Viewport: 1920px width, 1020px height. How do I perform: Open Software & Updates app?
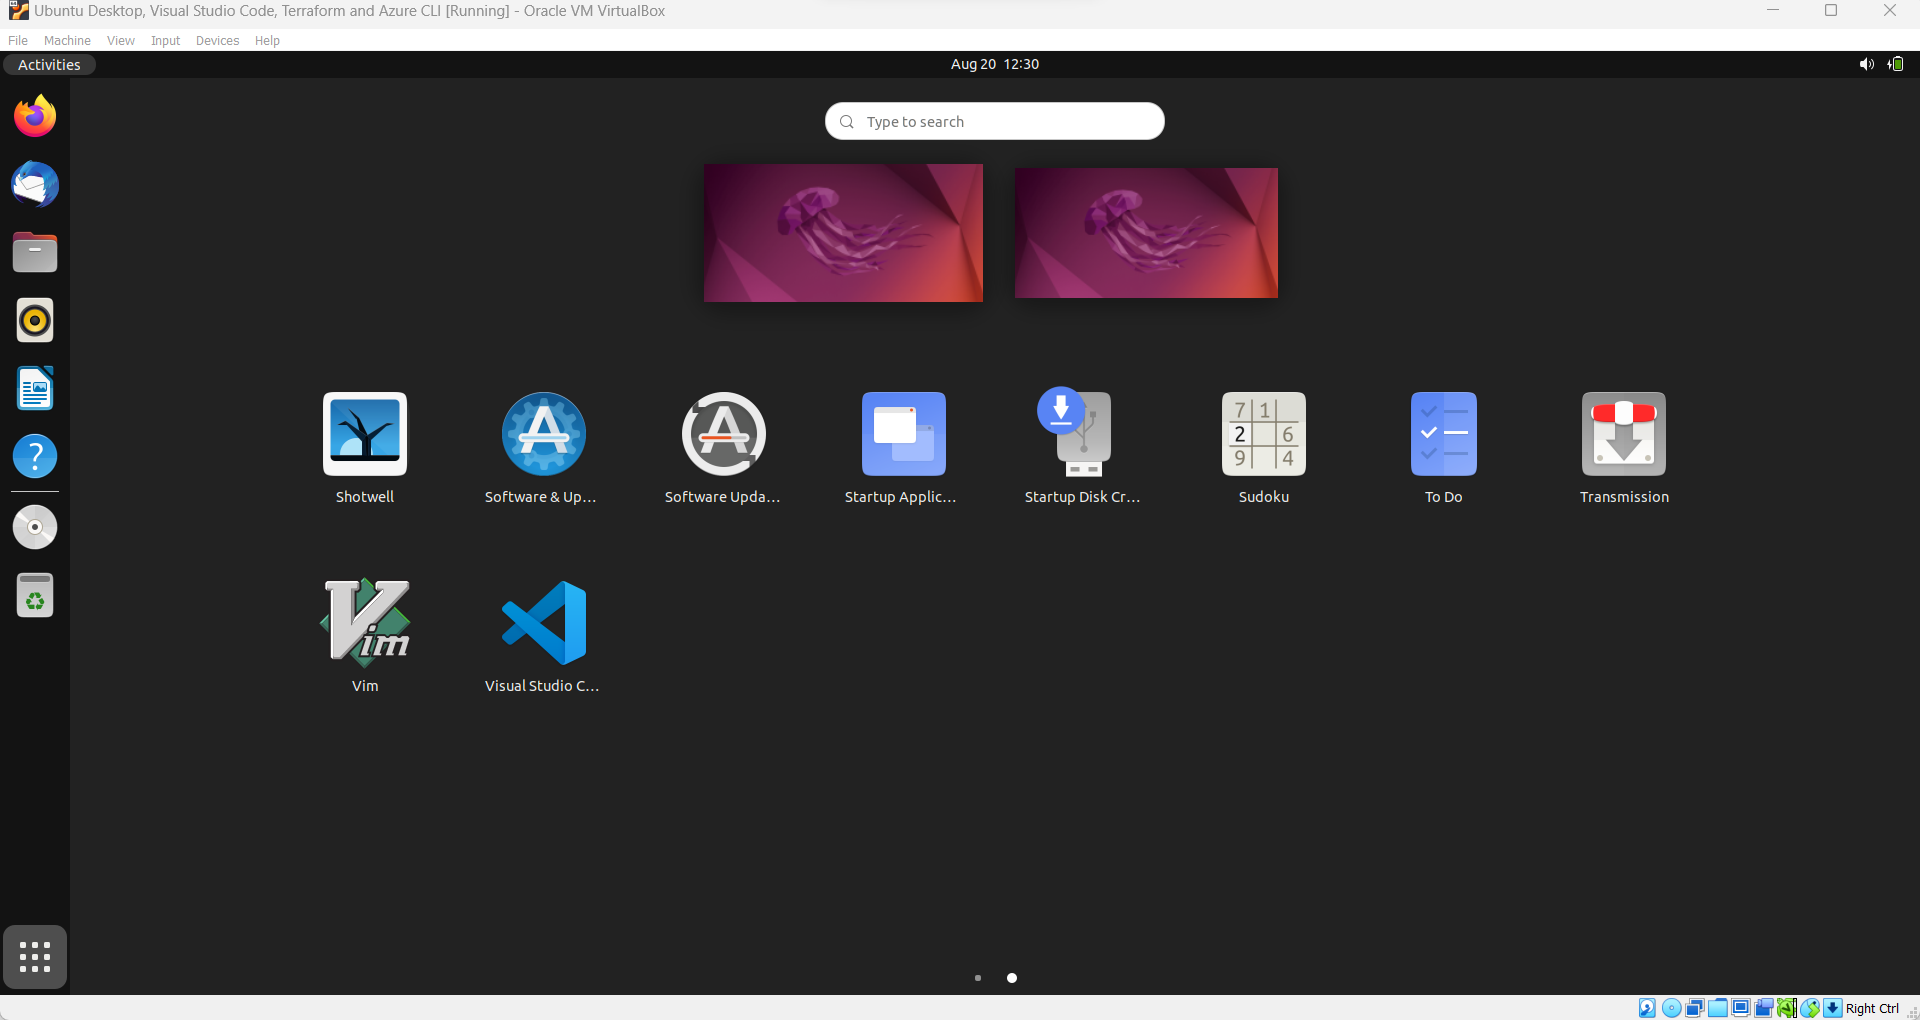(543, 435)
